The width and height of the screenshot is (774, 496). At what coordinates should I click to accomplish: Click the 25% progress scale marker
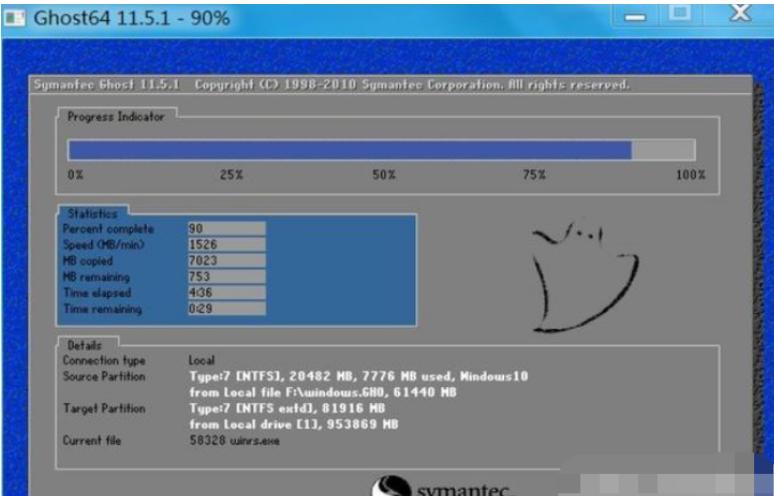click(232, 175)
